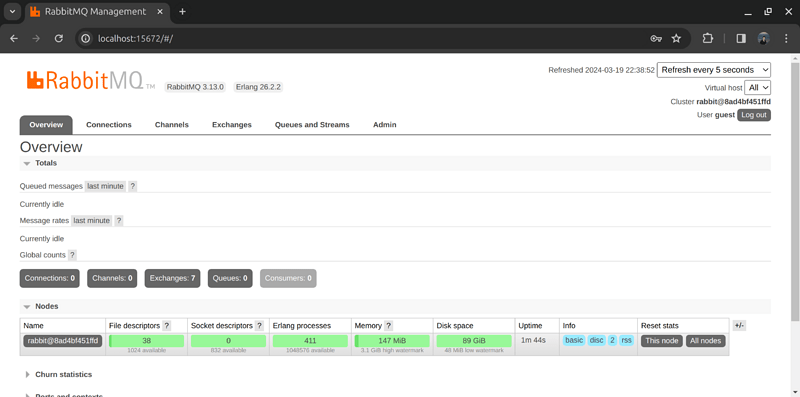Viewport: 800px width, 397px height.
Task: Switch to the Exchanges tab
Action: (x=232, y=125)
